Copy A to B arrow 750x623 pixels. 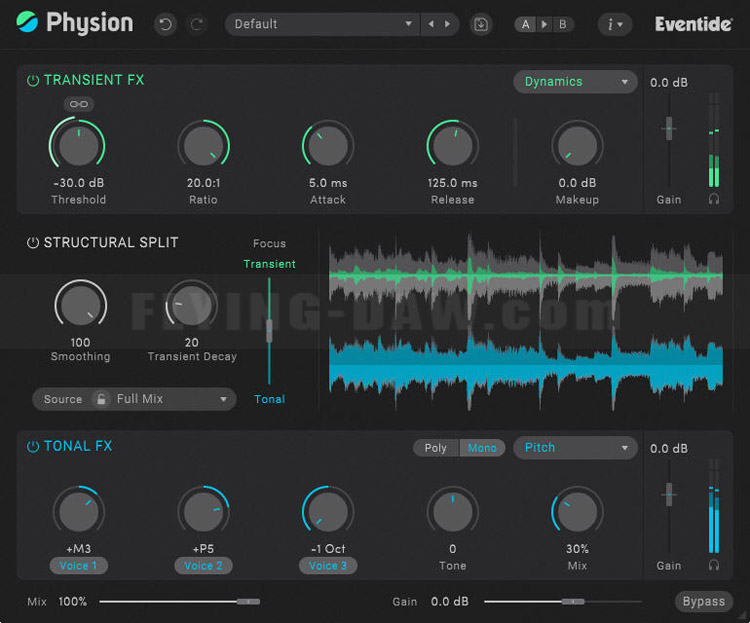(544, 24)
